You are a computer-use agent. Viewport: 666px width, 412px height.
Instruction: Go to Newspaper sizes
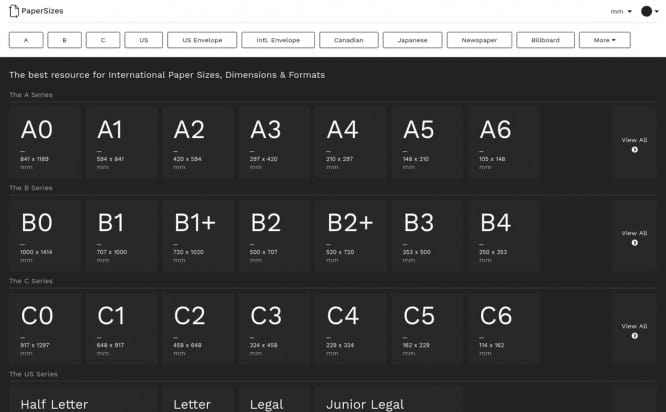point(479,40)
